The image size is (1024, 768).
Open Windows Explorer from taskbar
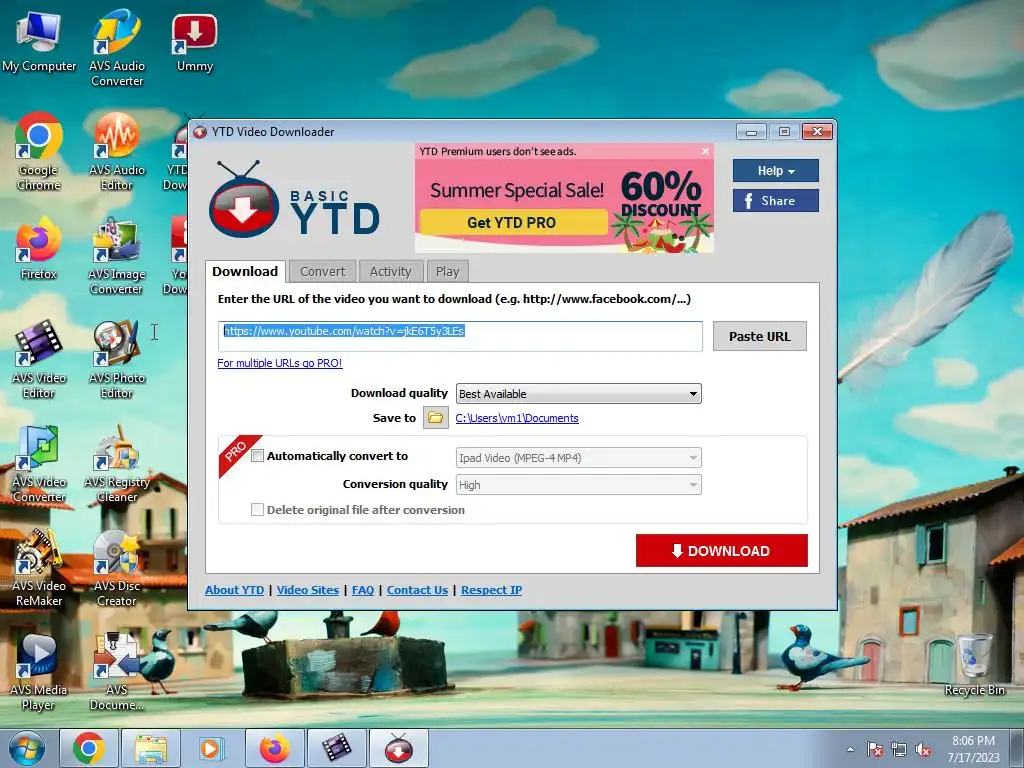[151, 748]
